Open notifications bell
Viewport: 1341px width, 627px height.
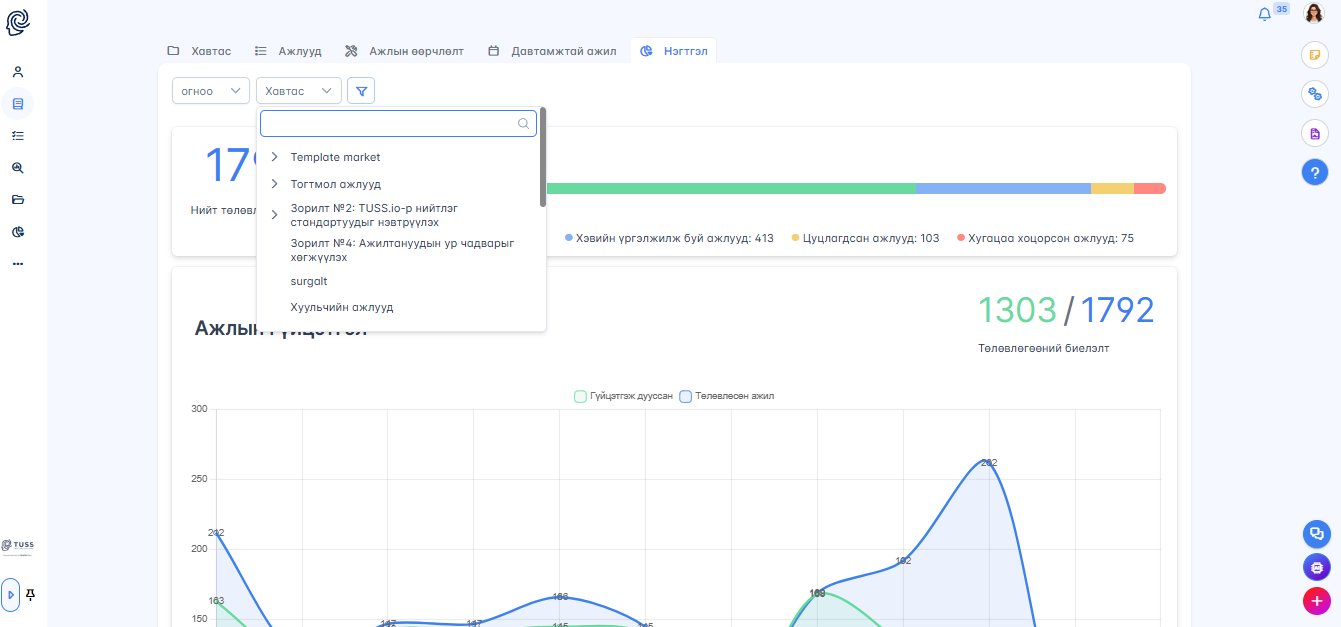click(x=1265, y=14)
